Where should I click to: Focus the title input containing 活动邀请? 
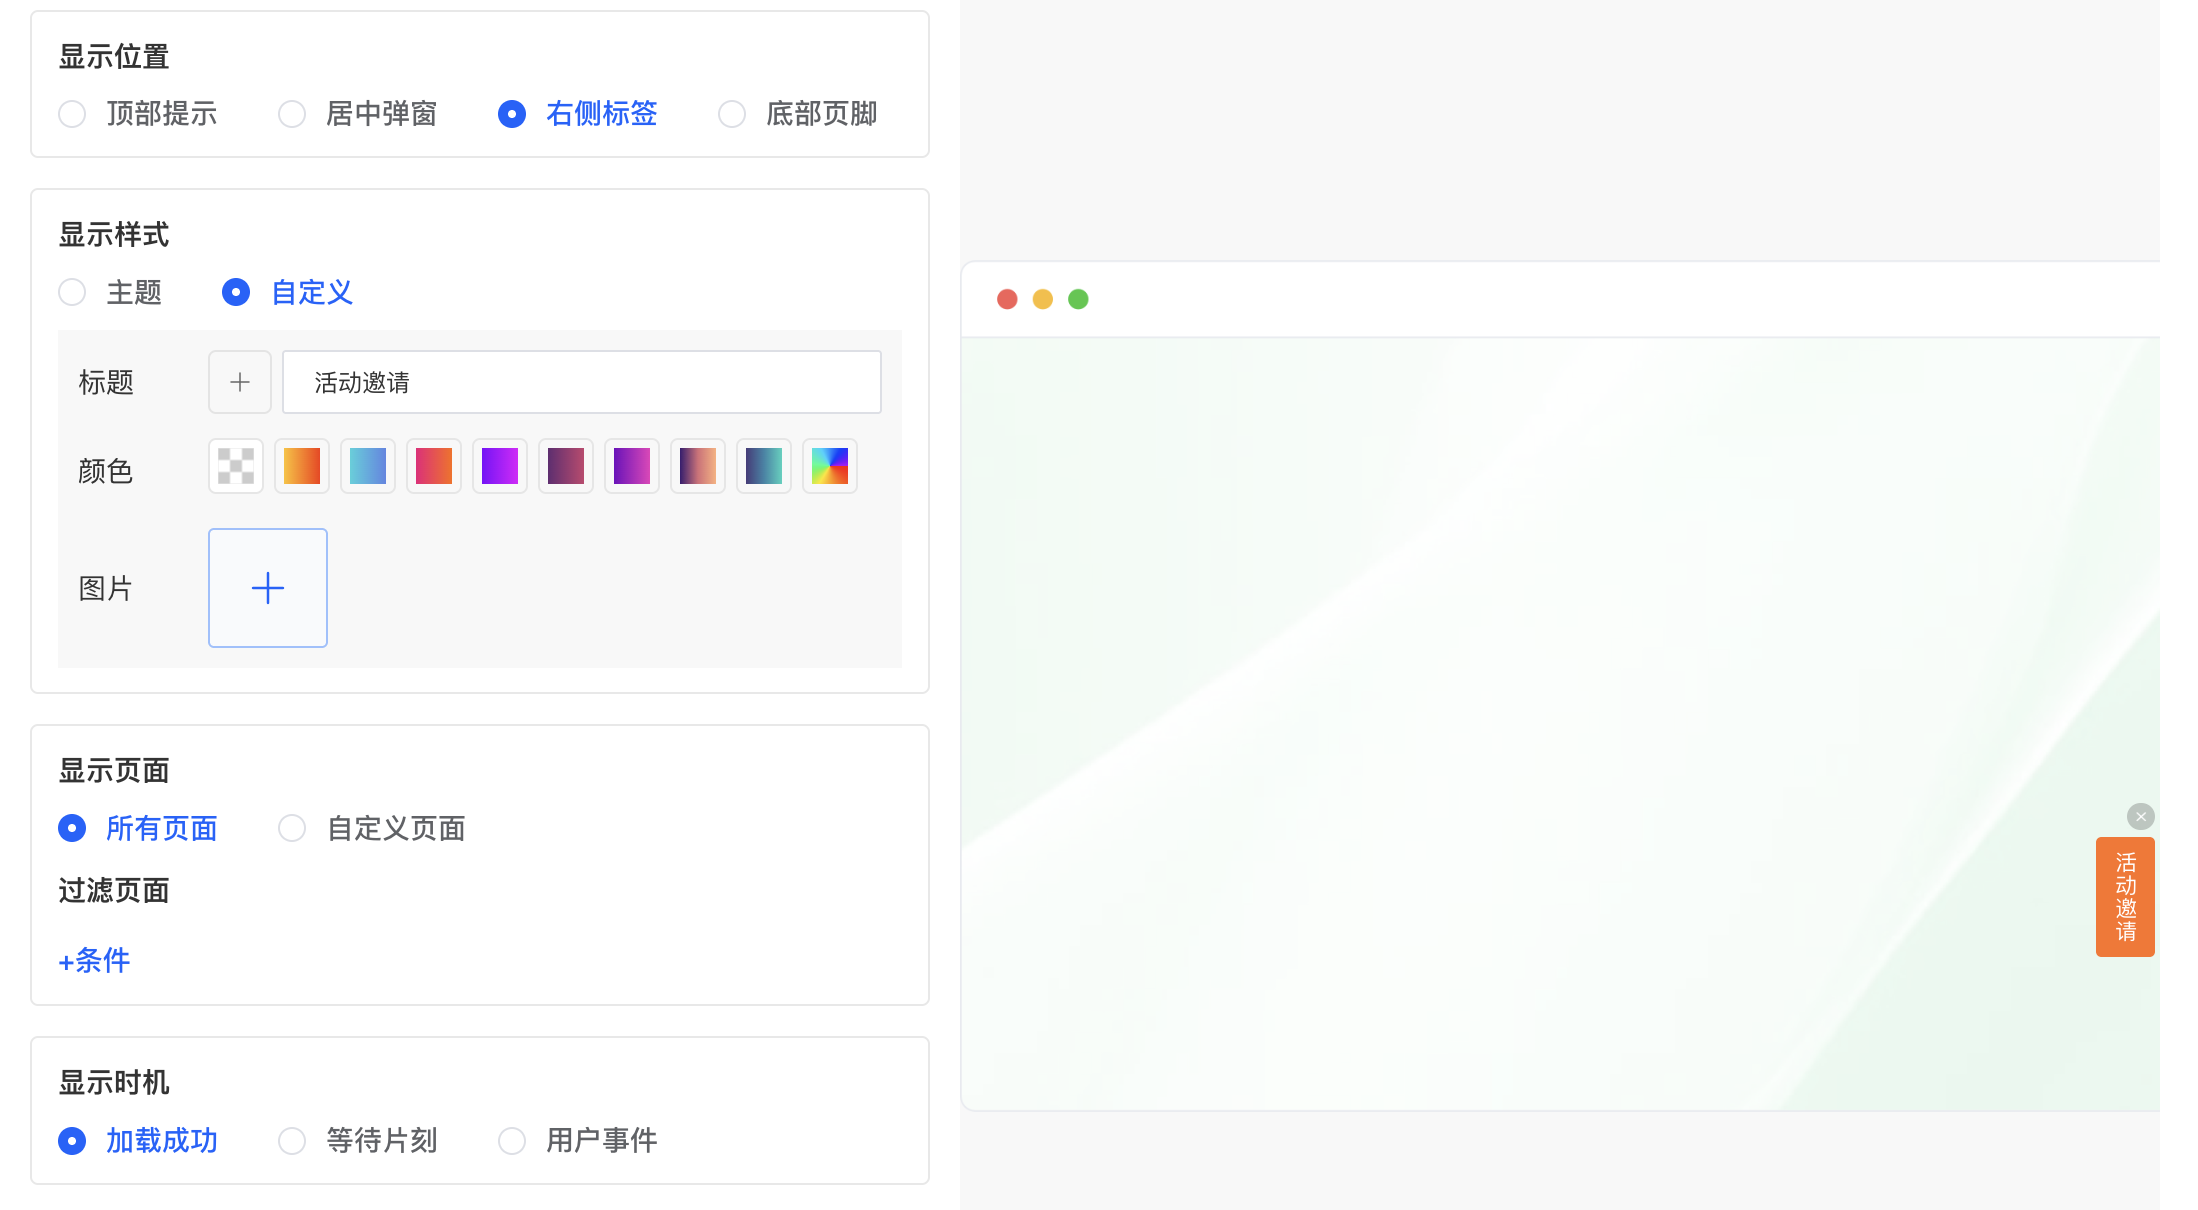pos(582,382)
